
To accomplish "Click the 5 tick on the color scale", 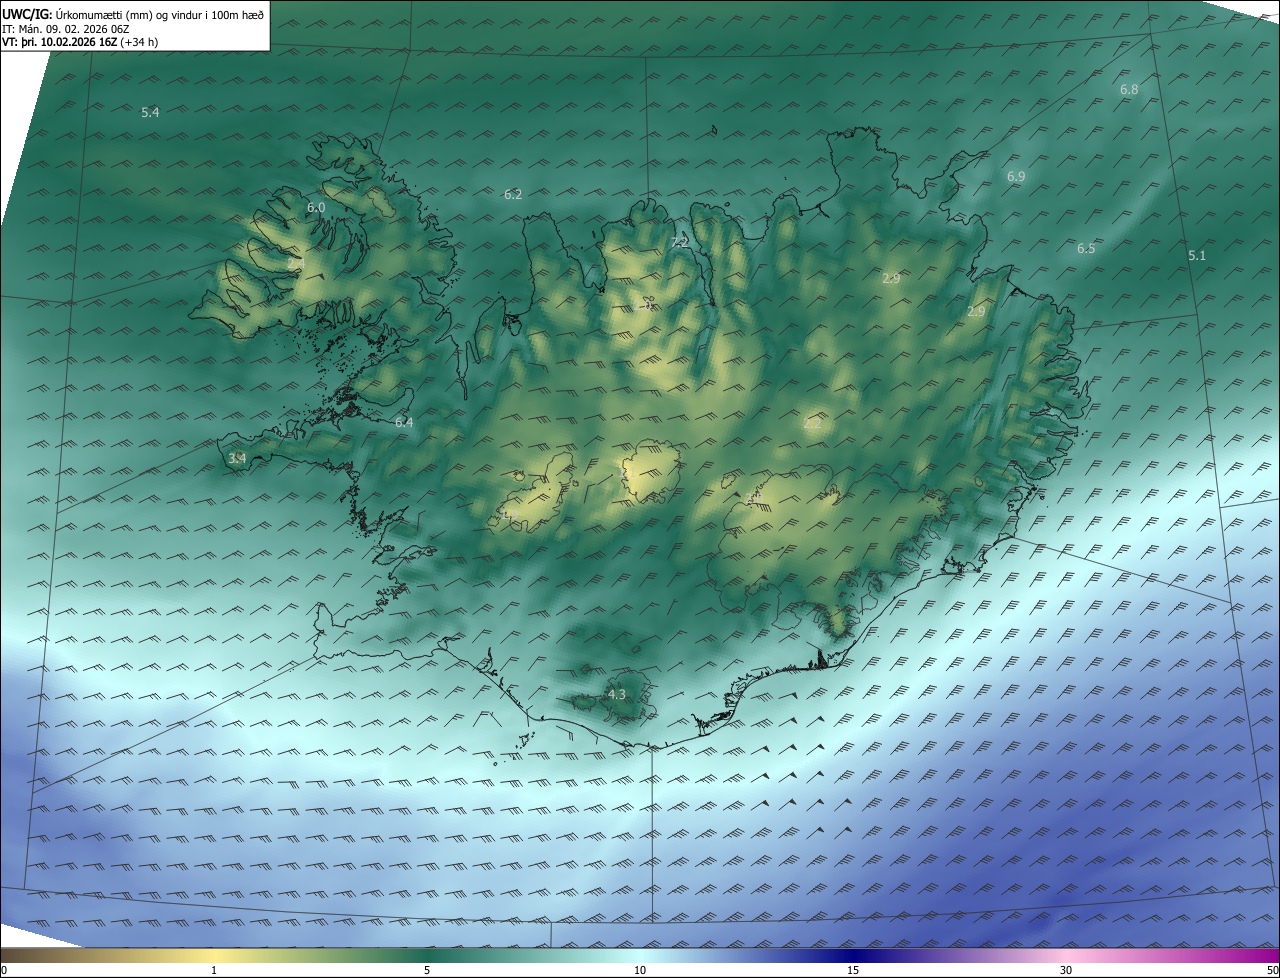I will point(427,970).
